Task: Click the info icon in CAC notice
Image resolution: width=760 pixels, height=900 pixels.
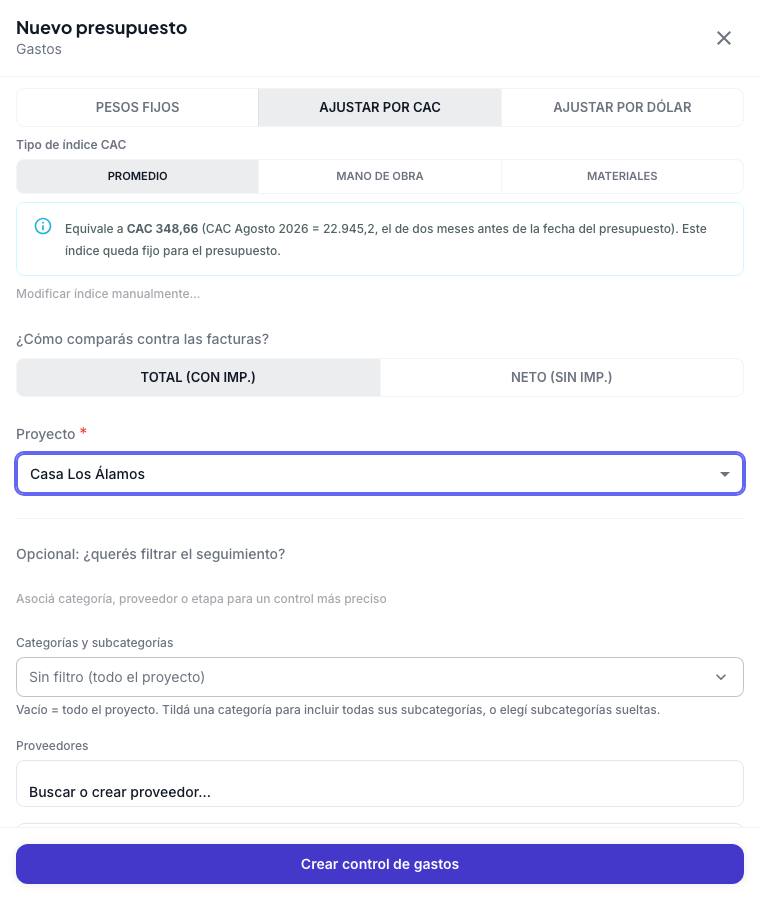Action: click(43, 226)
